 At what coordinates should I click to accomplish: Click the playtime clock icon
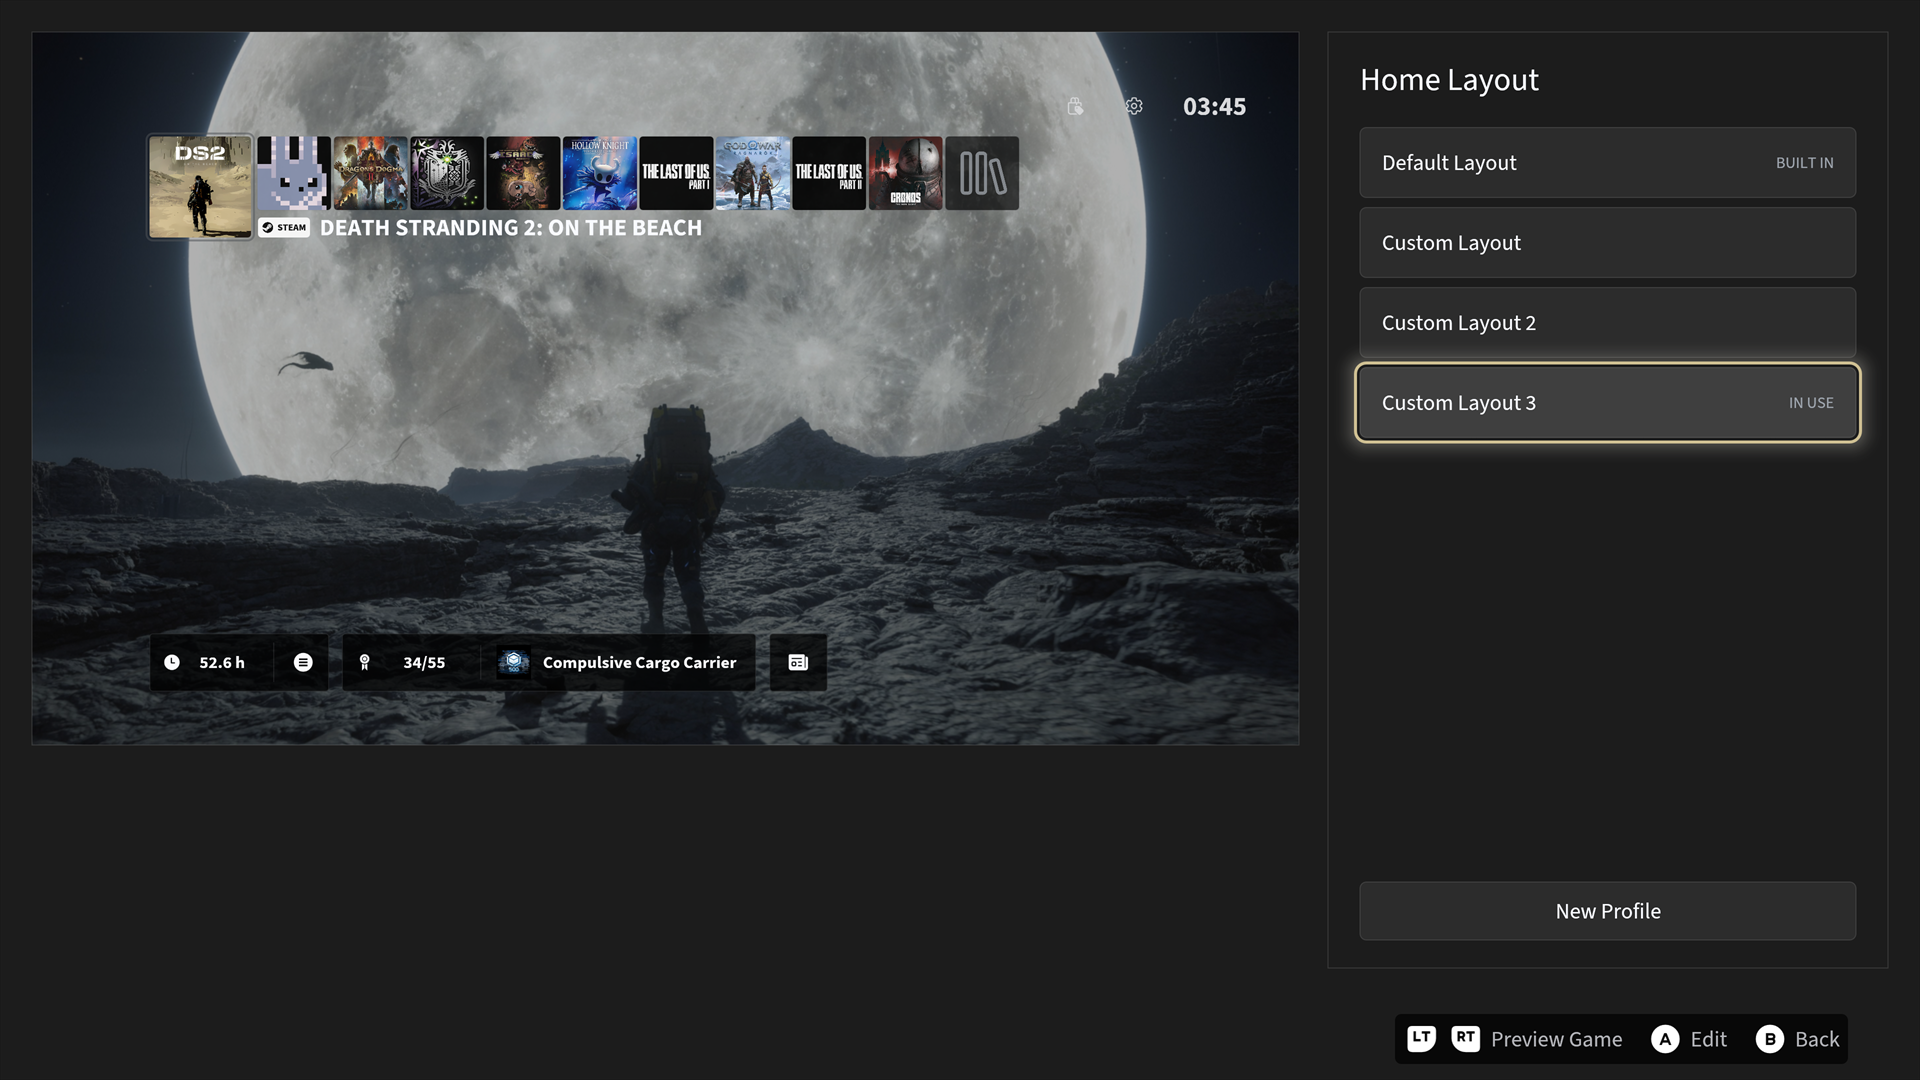coord(172,662)
